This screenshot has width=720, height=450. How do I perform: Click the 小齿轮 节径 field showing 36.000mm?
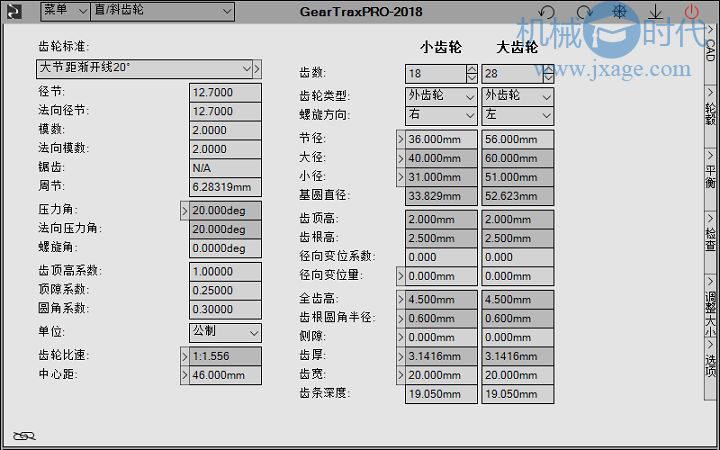[x=441, y=139]
